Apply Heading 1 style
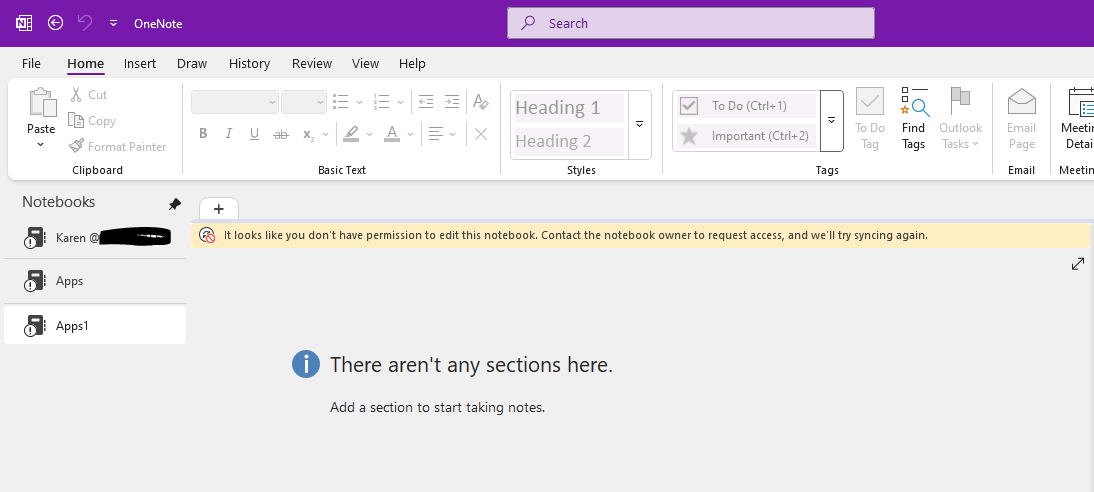1094x492 pixels. 569,107
